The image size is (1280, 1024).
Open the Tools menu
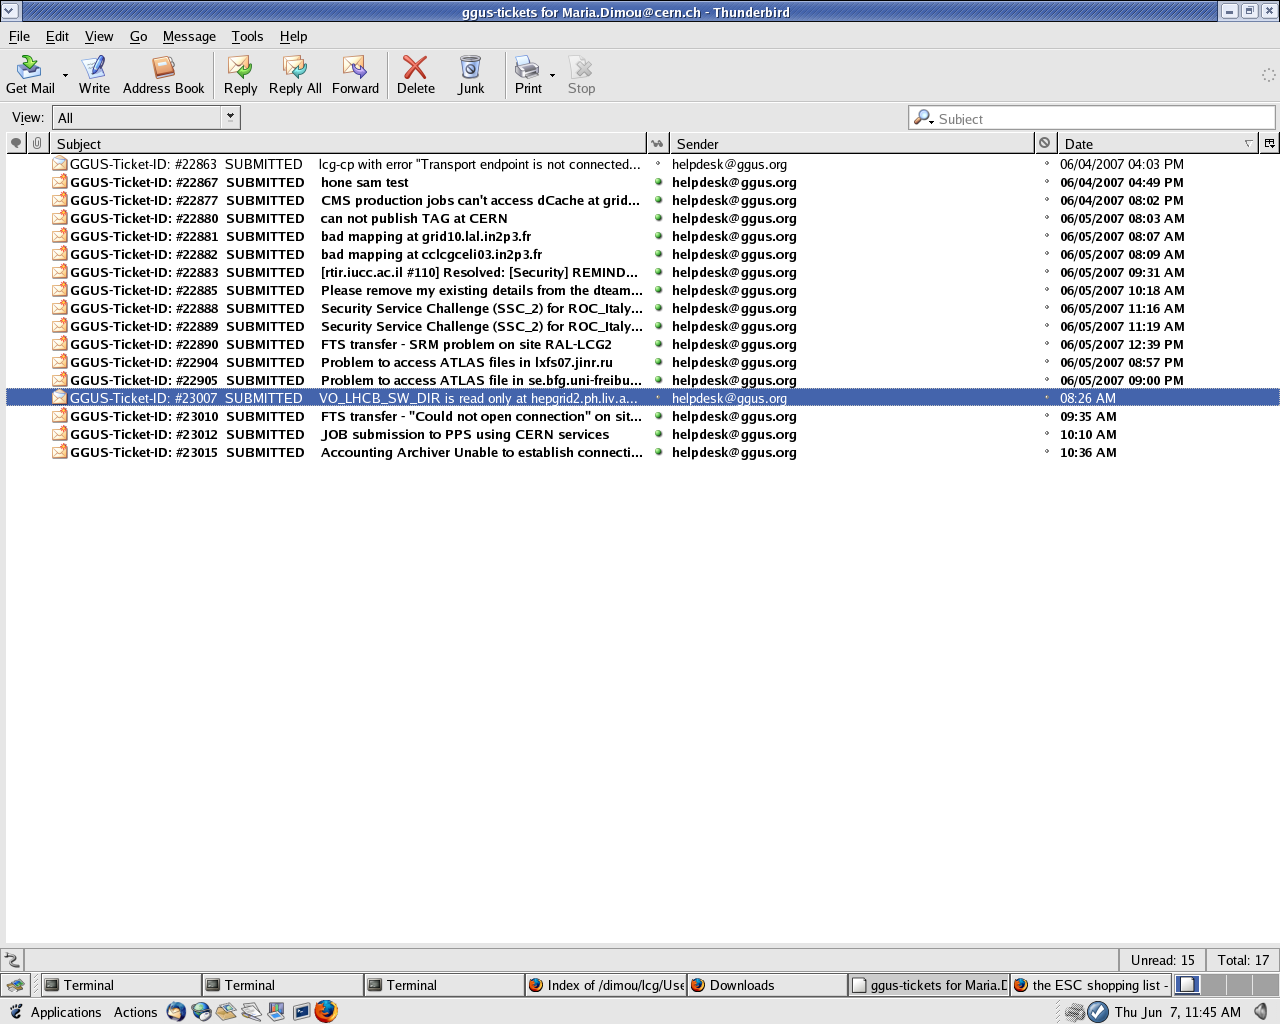(x=247, y=36)
